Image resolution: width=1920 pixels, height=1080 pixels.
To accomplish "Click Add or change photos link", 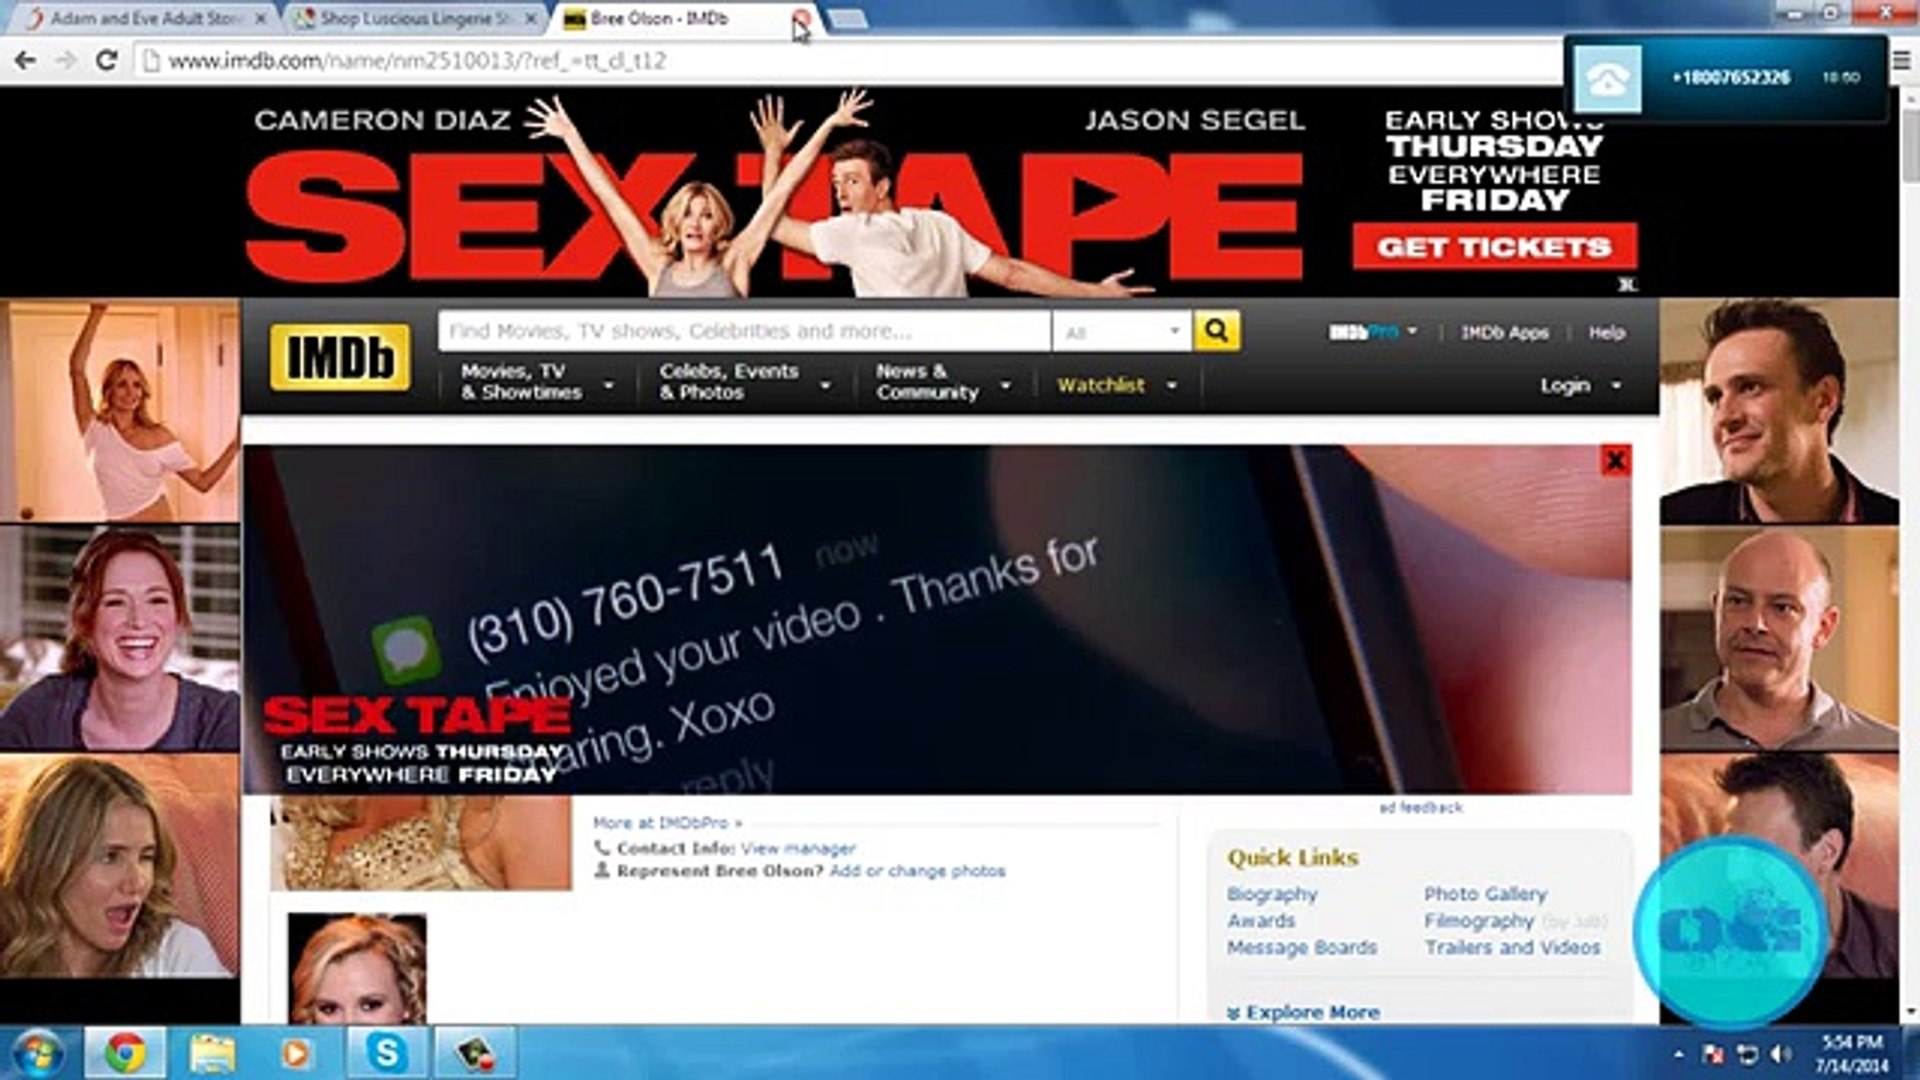I will pos(917,871).
